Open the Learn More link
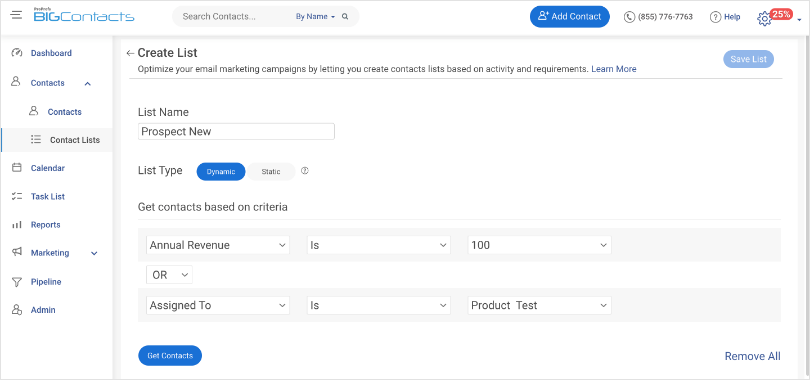The image size is (810, 380). pyautogui.click(x=614, y=69)
